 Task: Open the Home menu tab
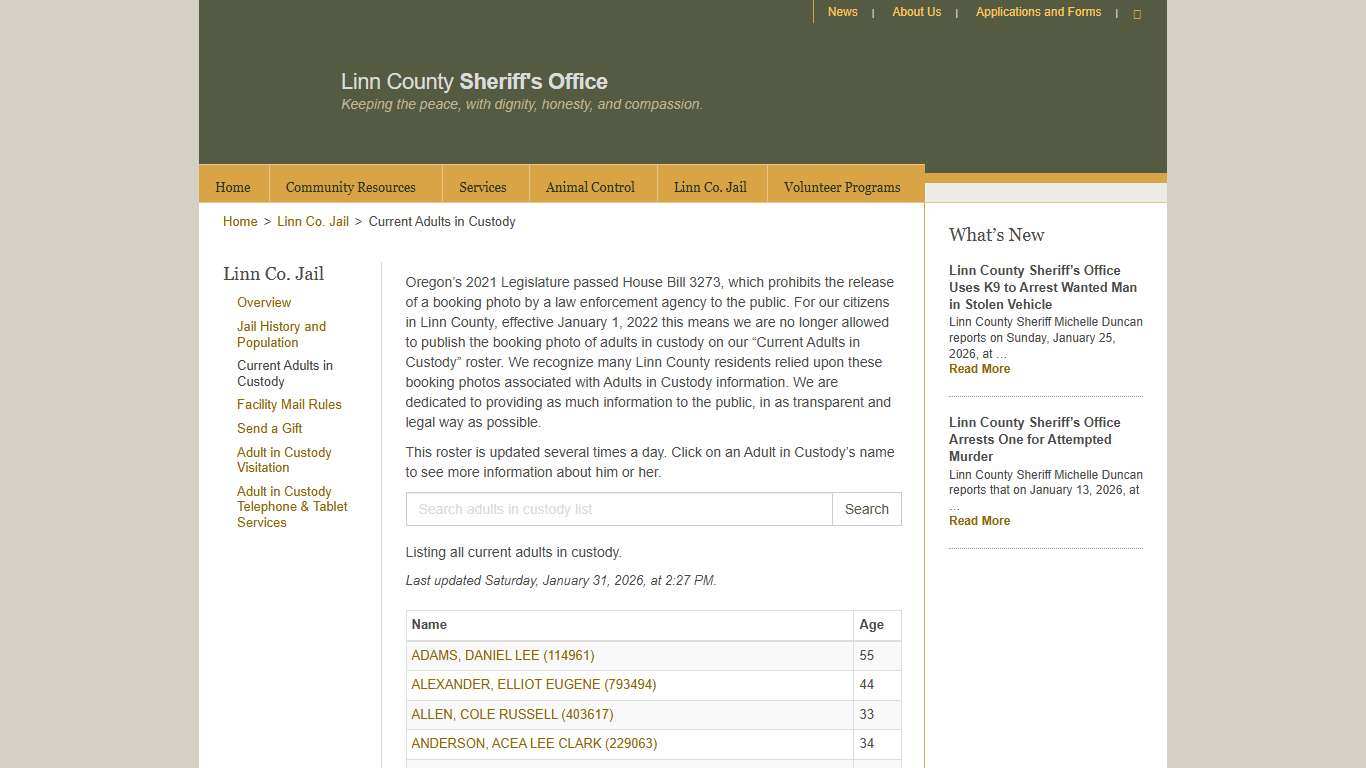point(232,186)
